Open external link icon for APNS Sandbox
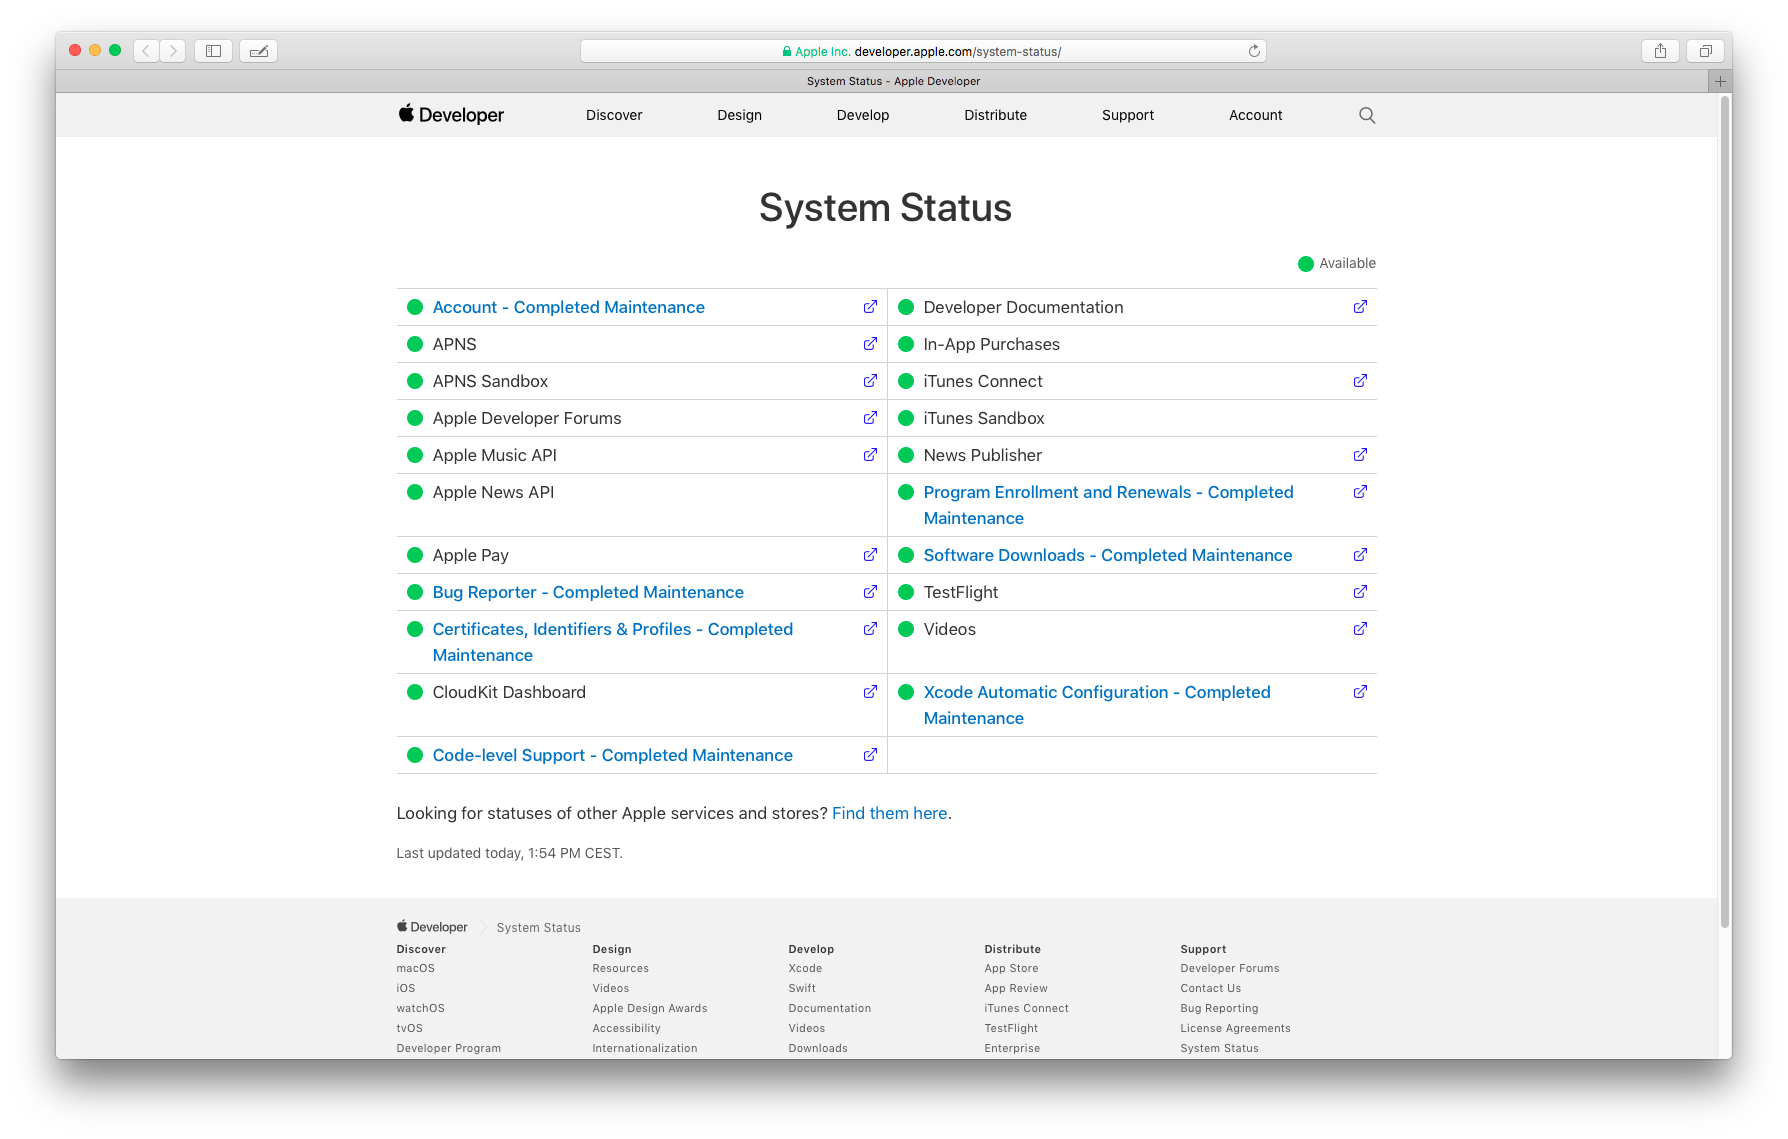Image resolution: width=1788 pixels, height=1139 pixels. pyautogui.click(x=870, y=381)
